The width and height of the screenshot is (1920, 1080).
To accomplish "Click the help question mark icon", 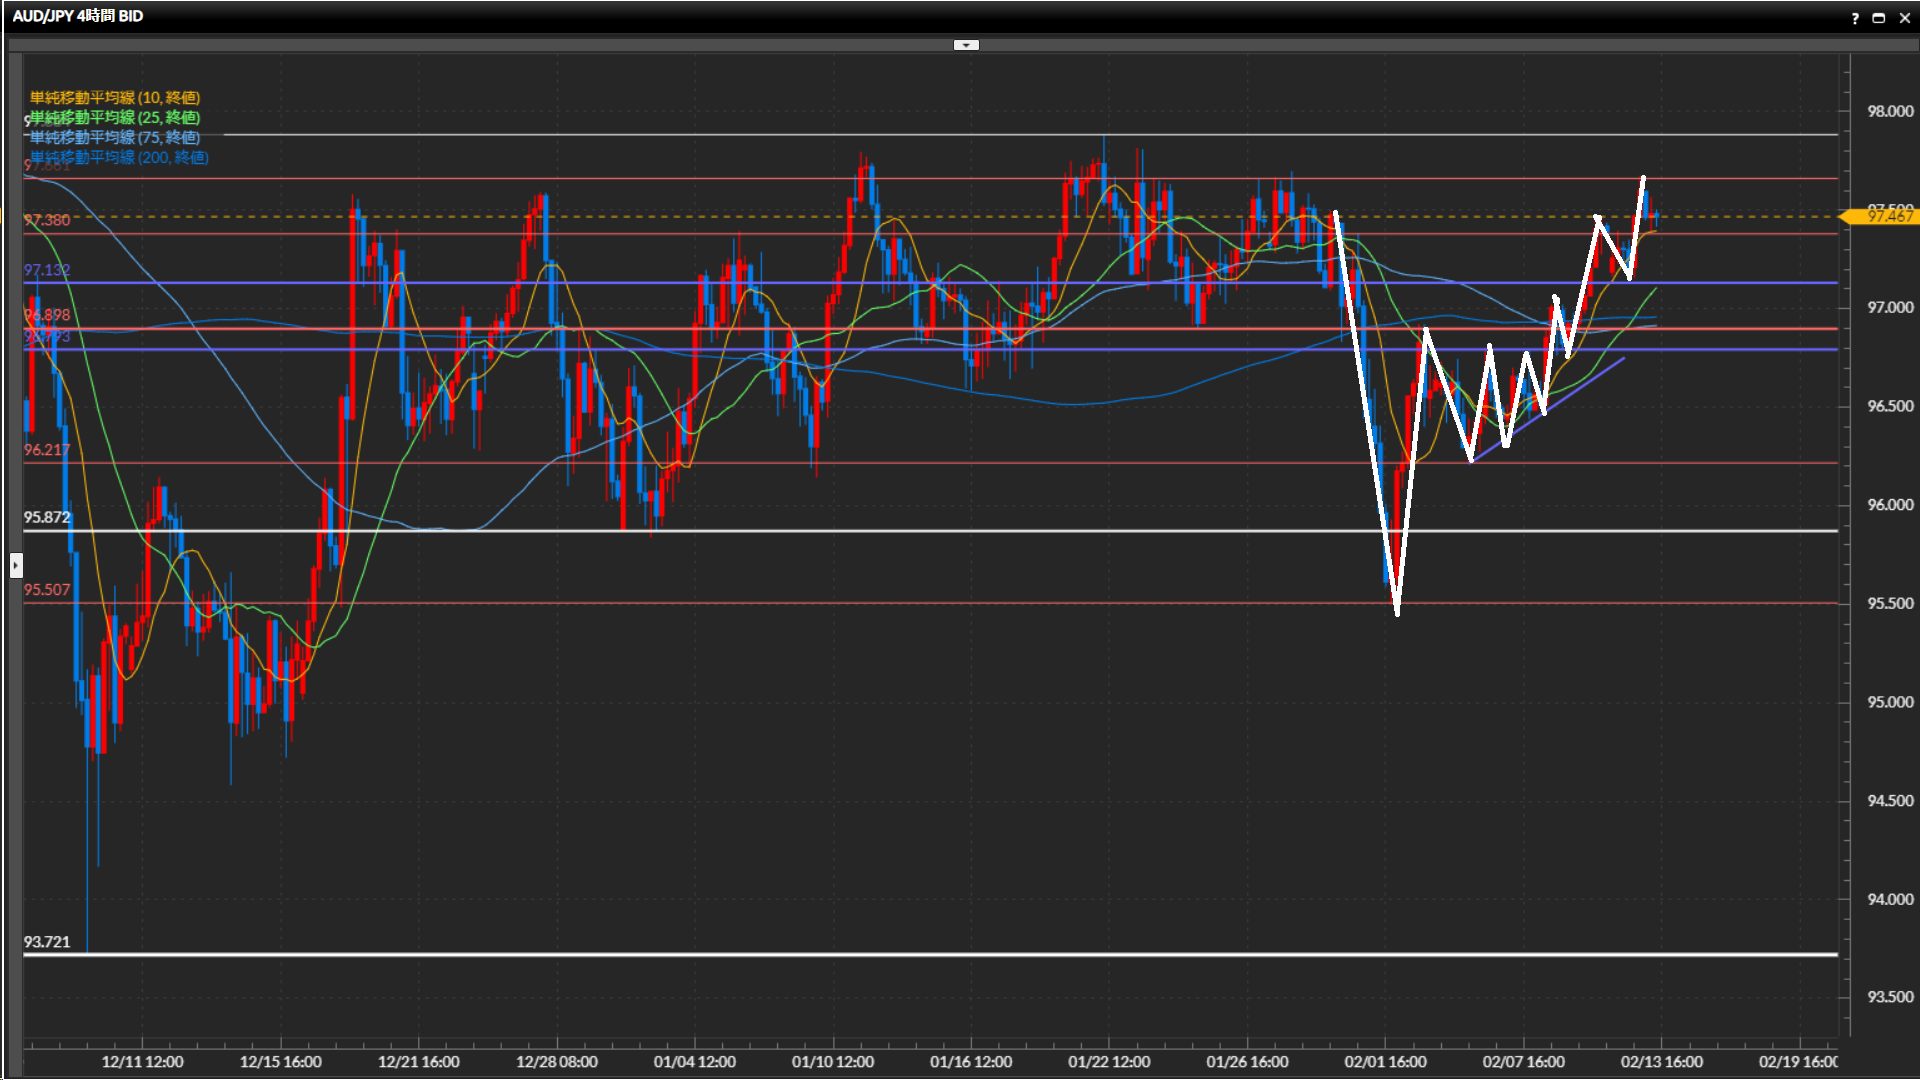I will pos(1855,18).
